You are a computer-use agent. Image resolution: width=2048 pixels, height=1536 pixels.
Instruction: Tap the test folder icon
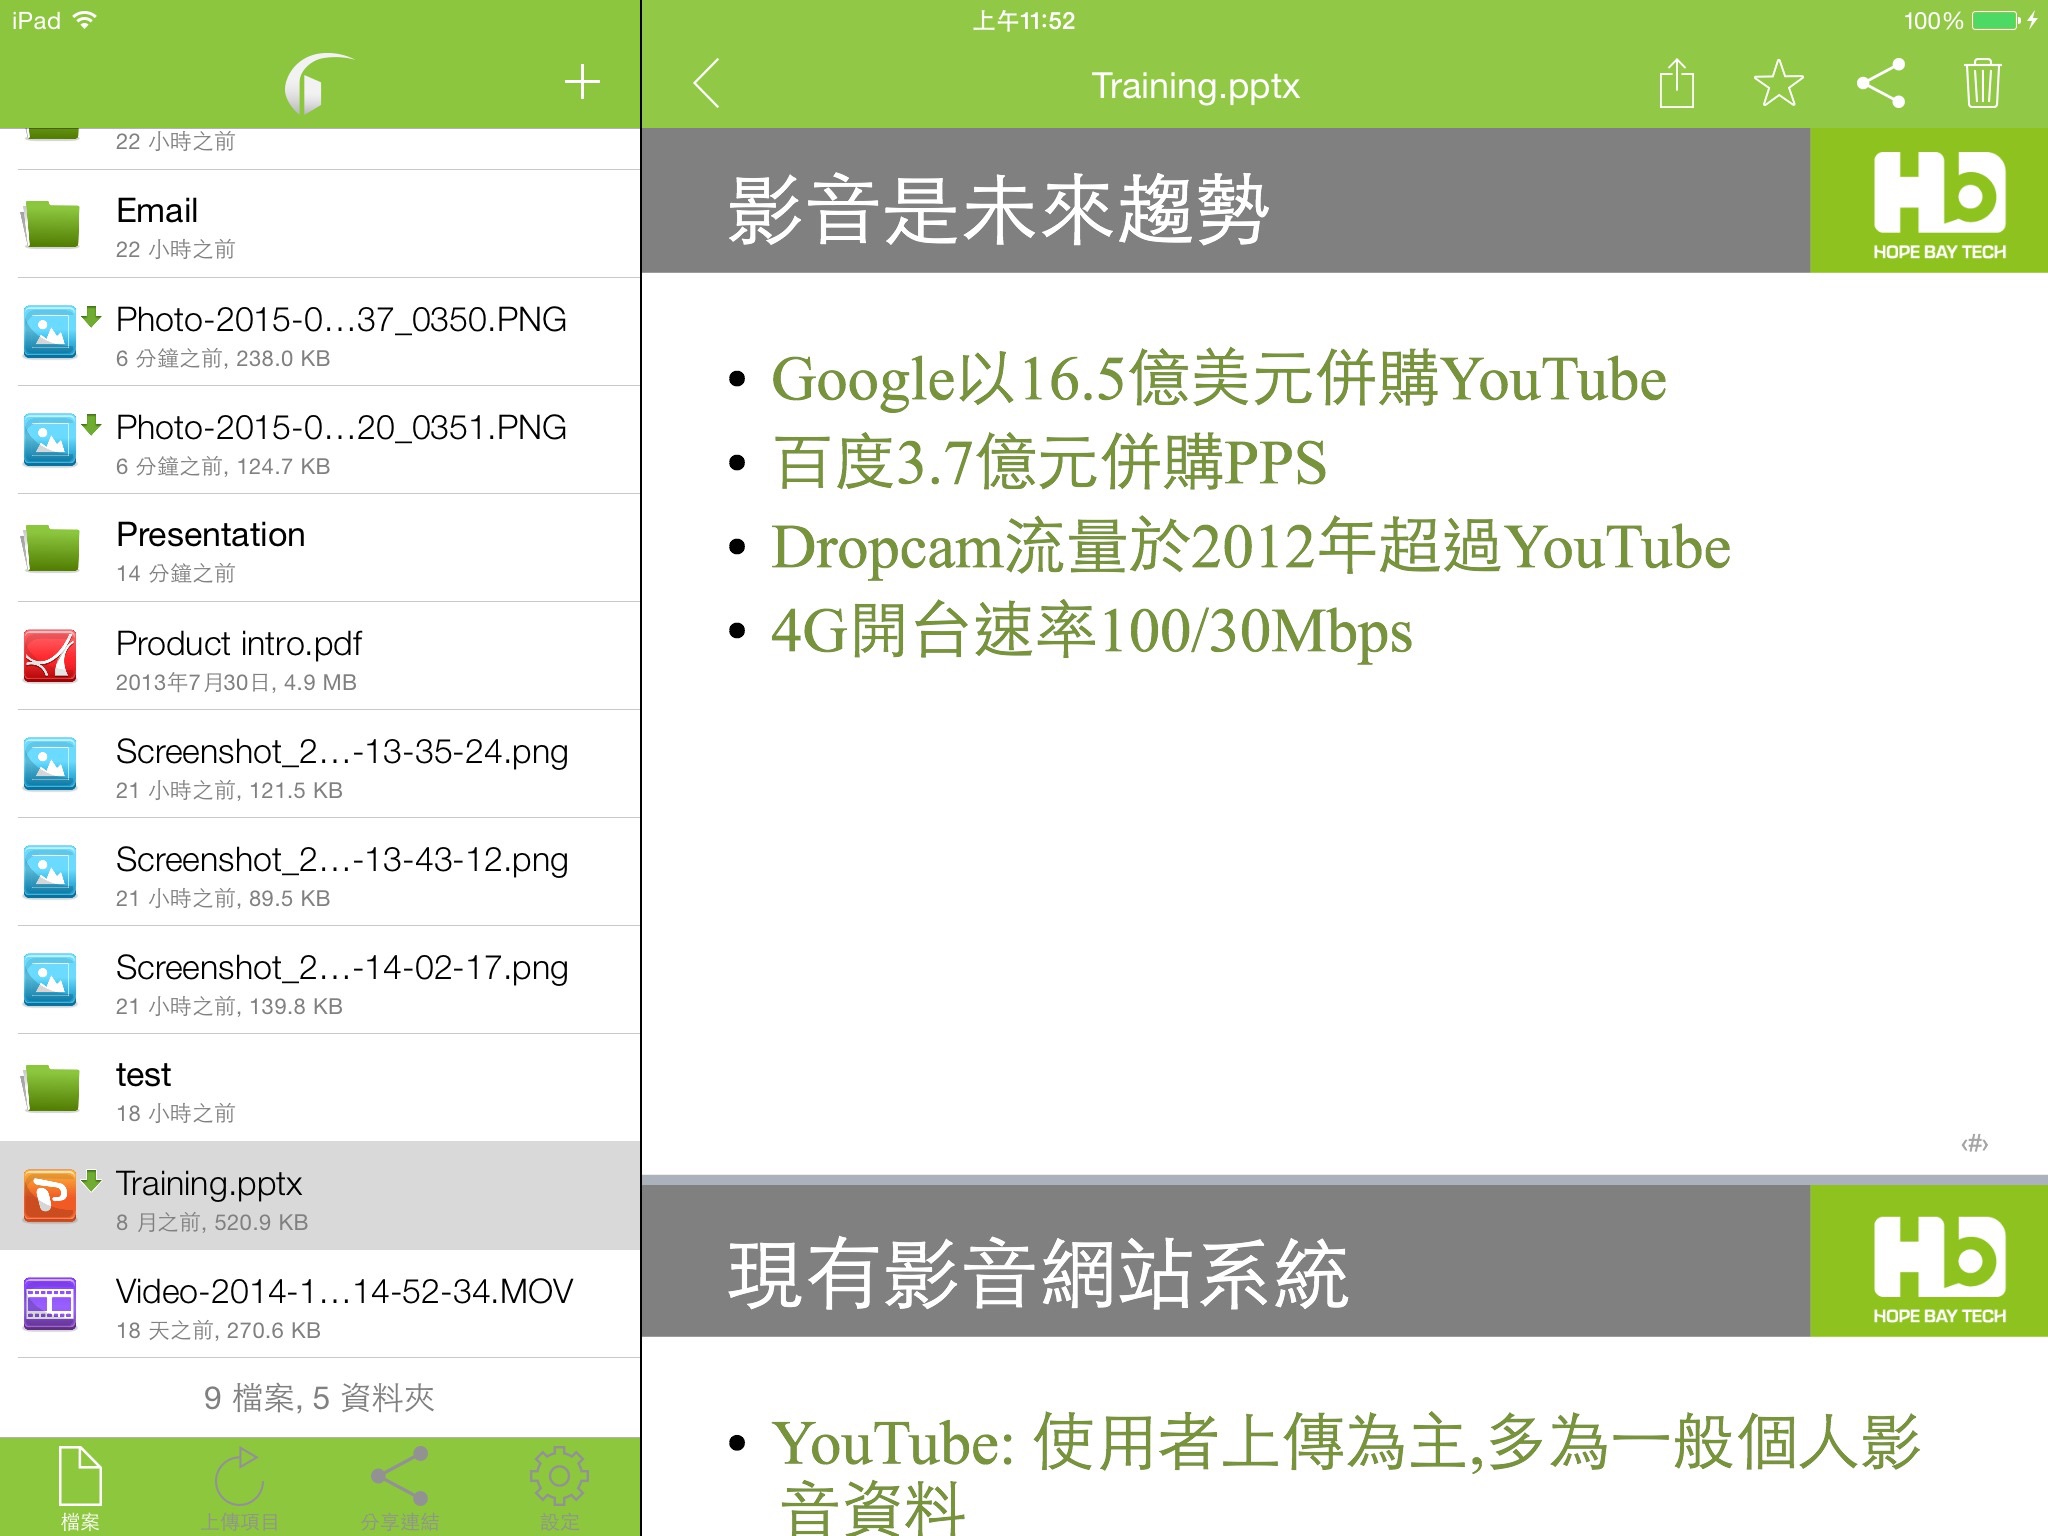(50, 1088)
